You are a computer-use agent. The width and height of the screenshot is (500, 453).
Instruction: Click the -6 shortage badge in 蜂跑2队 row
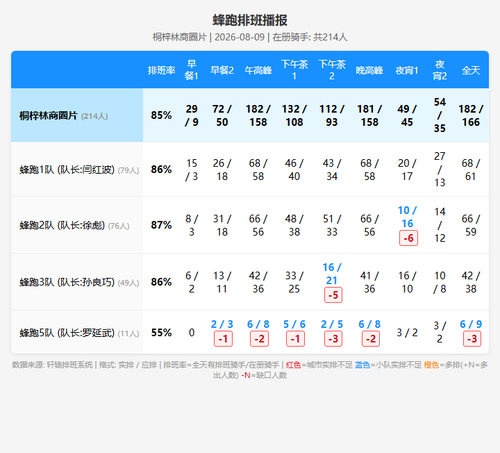(x=408, y=238)
